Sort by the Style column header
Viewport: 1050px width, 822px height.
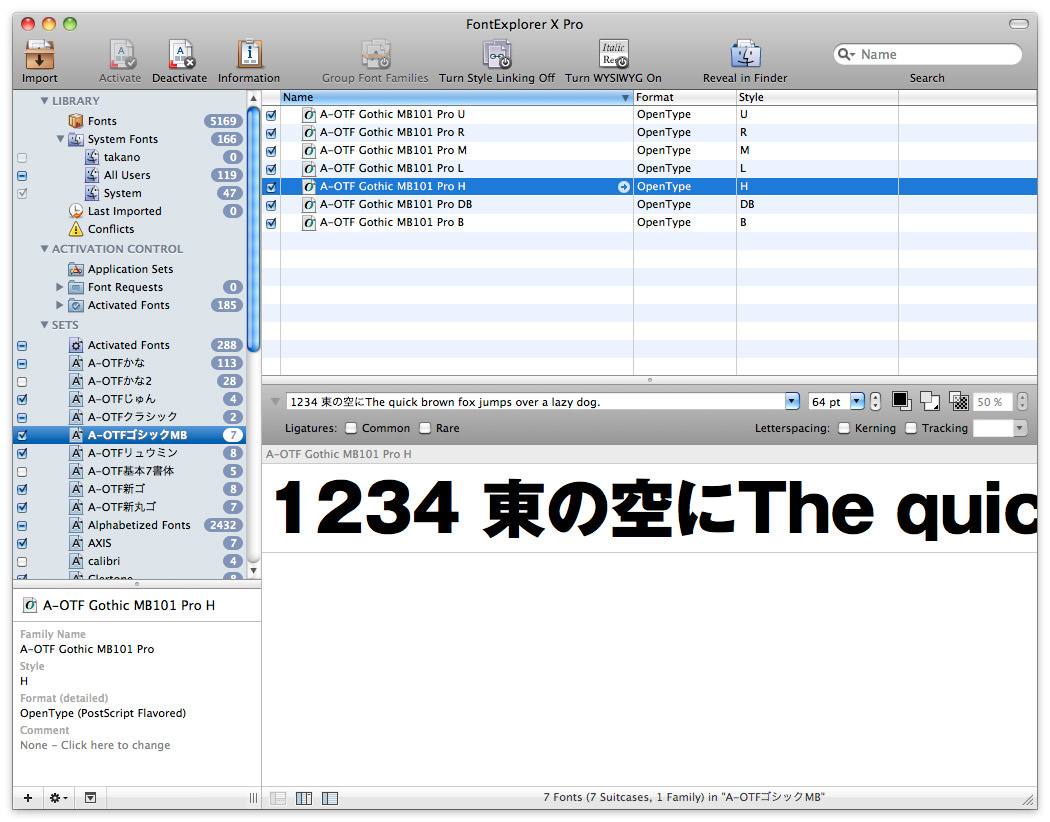click(817, 98)
